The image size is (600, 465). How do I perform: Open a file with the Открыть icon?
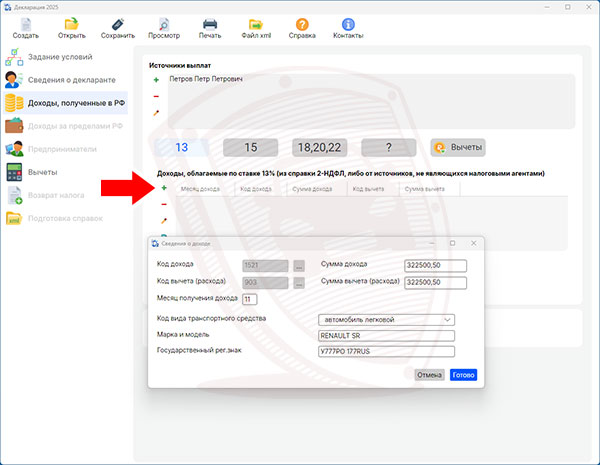[71, 24]
